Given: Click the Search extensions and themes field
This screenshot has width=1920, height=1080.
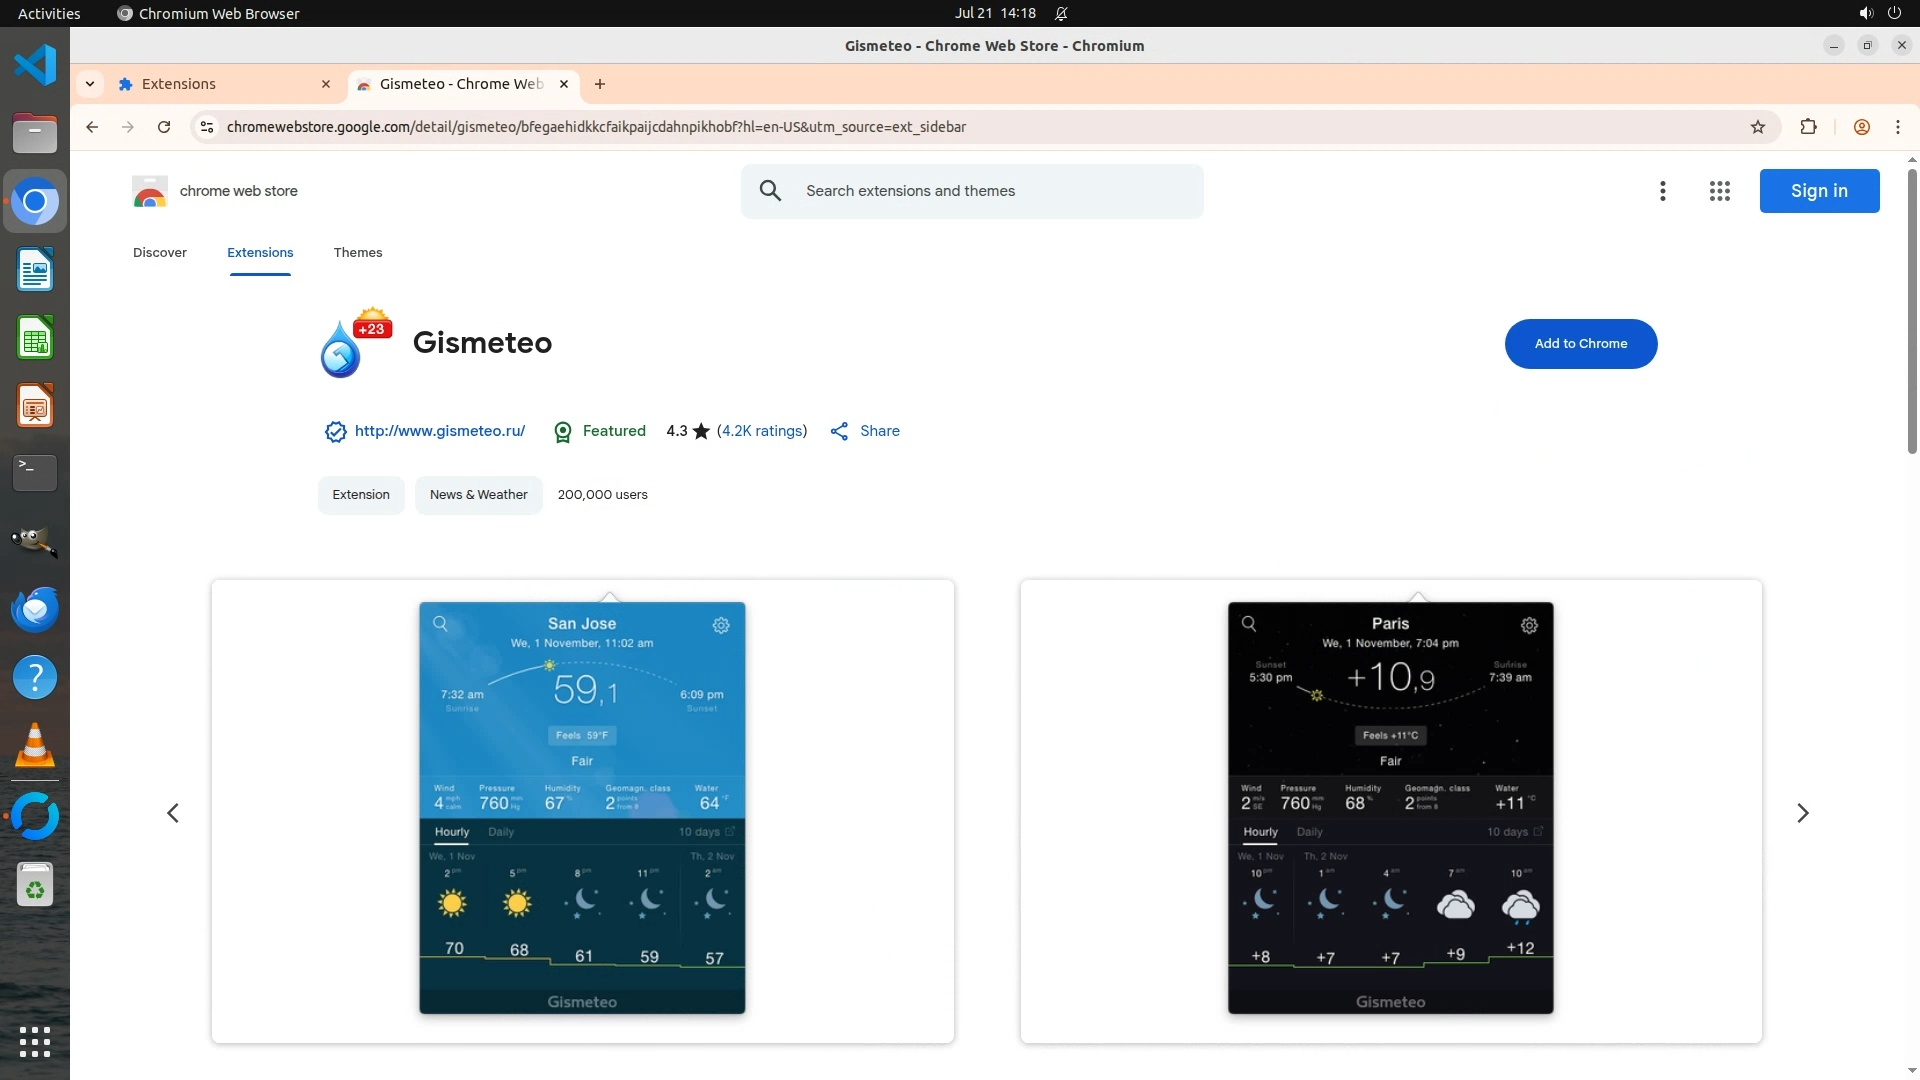Looking at the screenshot, I should tap(990, 191).
